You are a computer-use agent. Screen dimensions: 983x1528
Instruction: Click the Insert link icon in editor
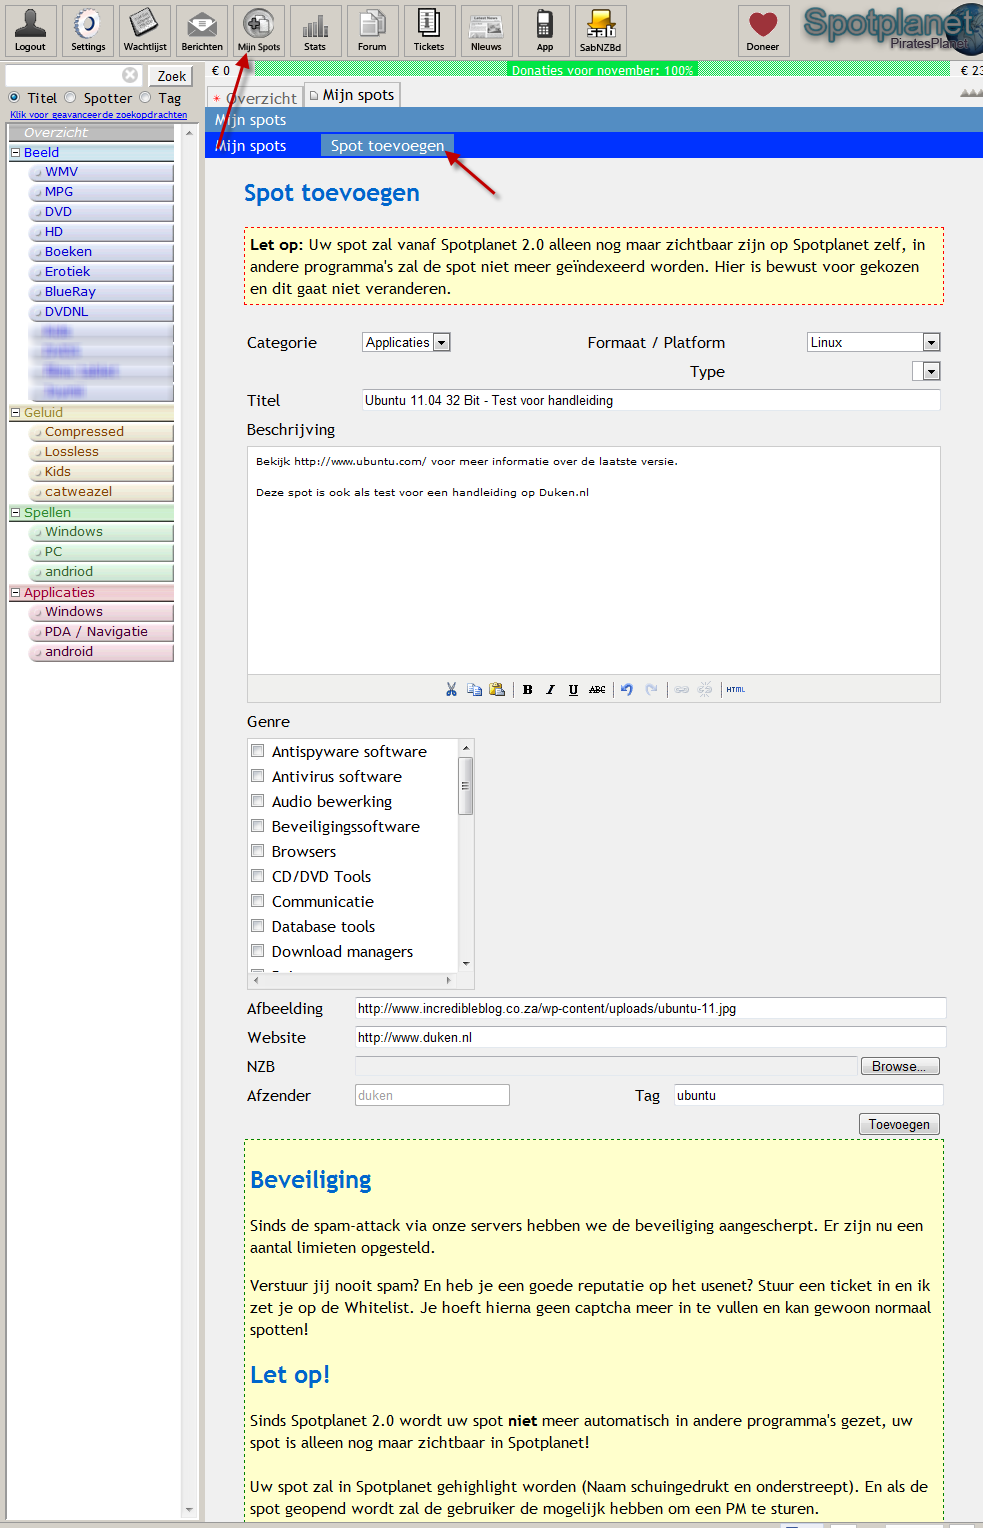[682, 689]
